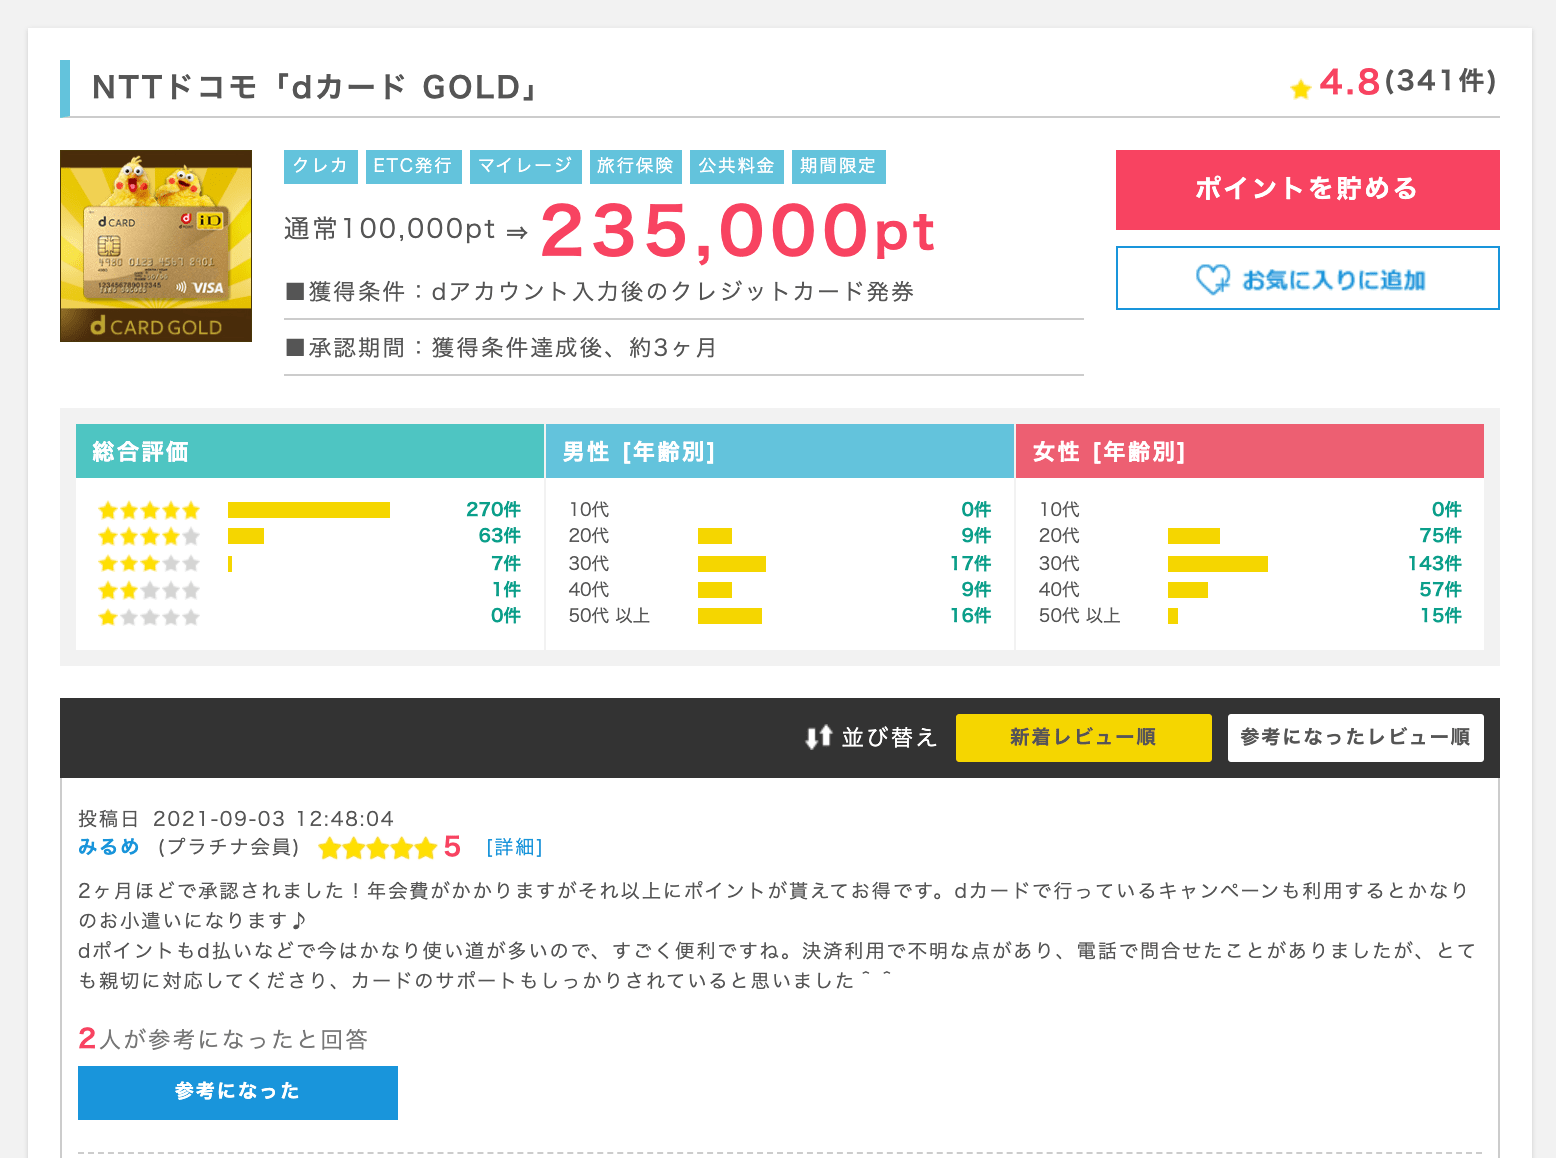1556x1158 pixels.
Task: Click the 女性 [年齢別] header
Action: point(1250,452)
